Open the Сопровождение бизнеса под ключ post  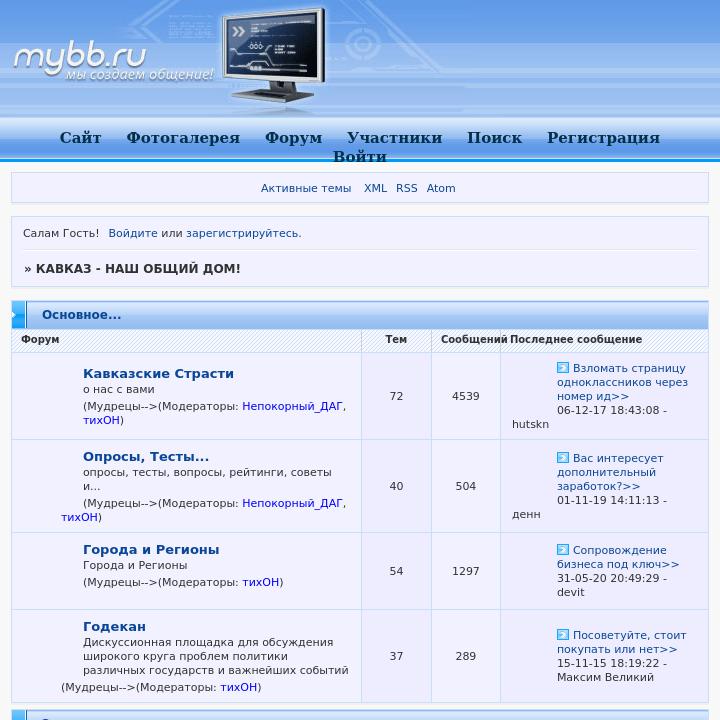tap(618, 557)
